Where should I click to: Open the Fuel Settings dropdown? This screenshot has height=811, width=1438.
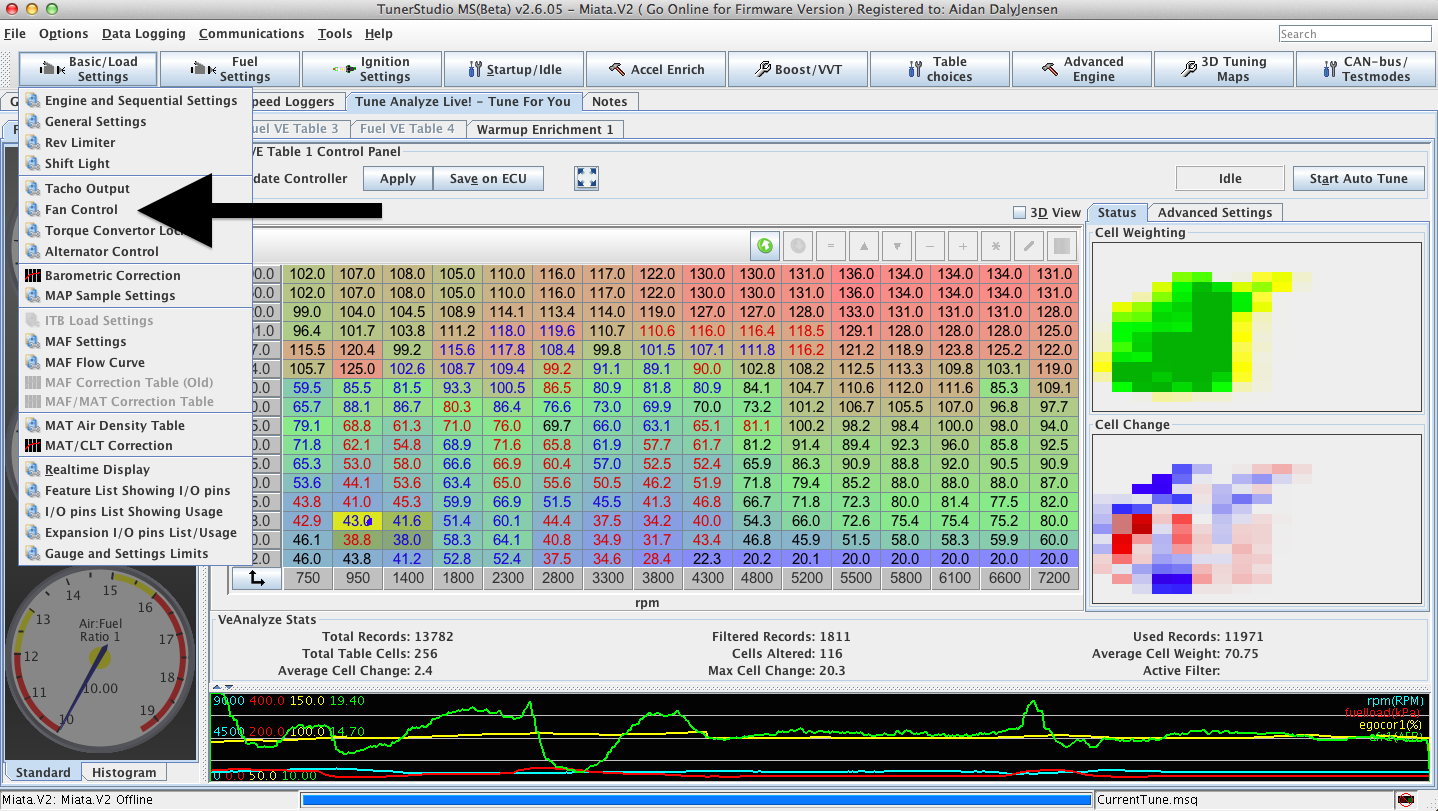coord(230,69)
